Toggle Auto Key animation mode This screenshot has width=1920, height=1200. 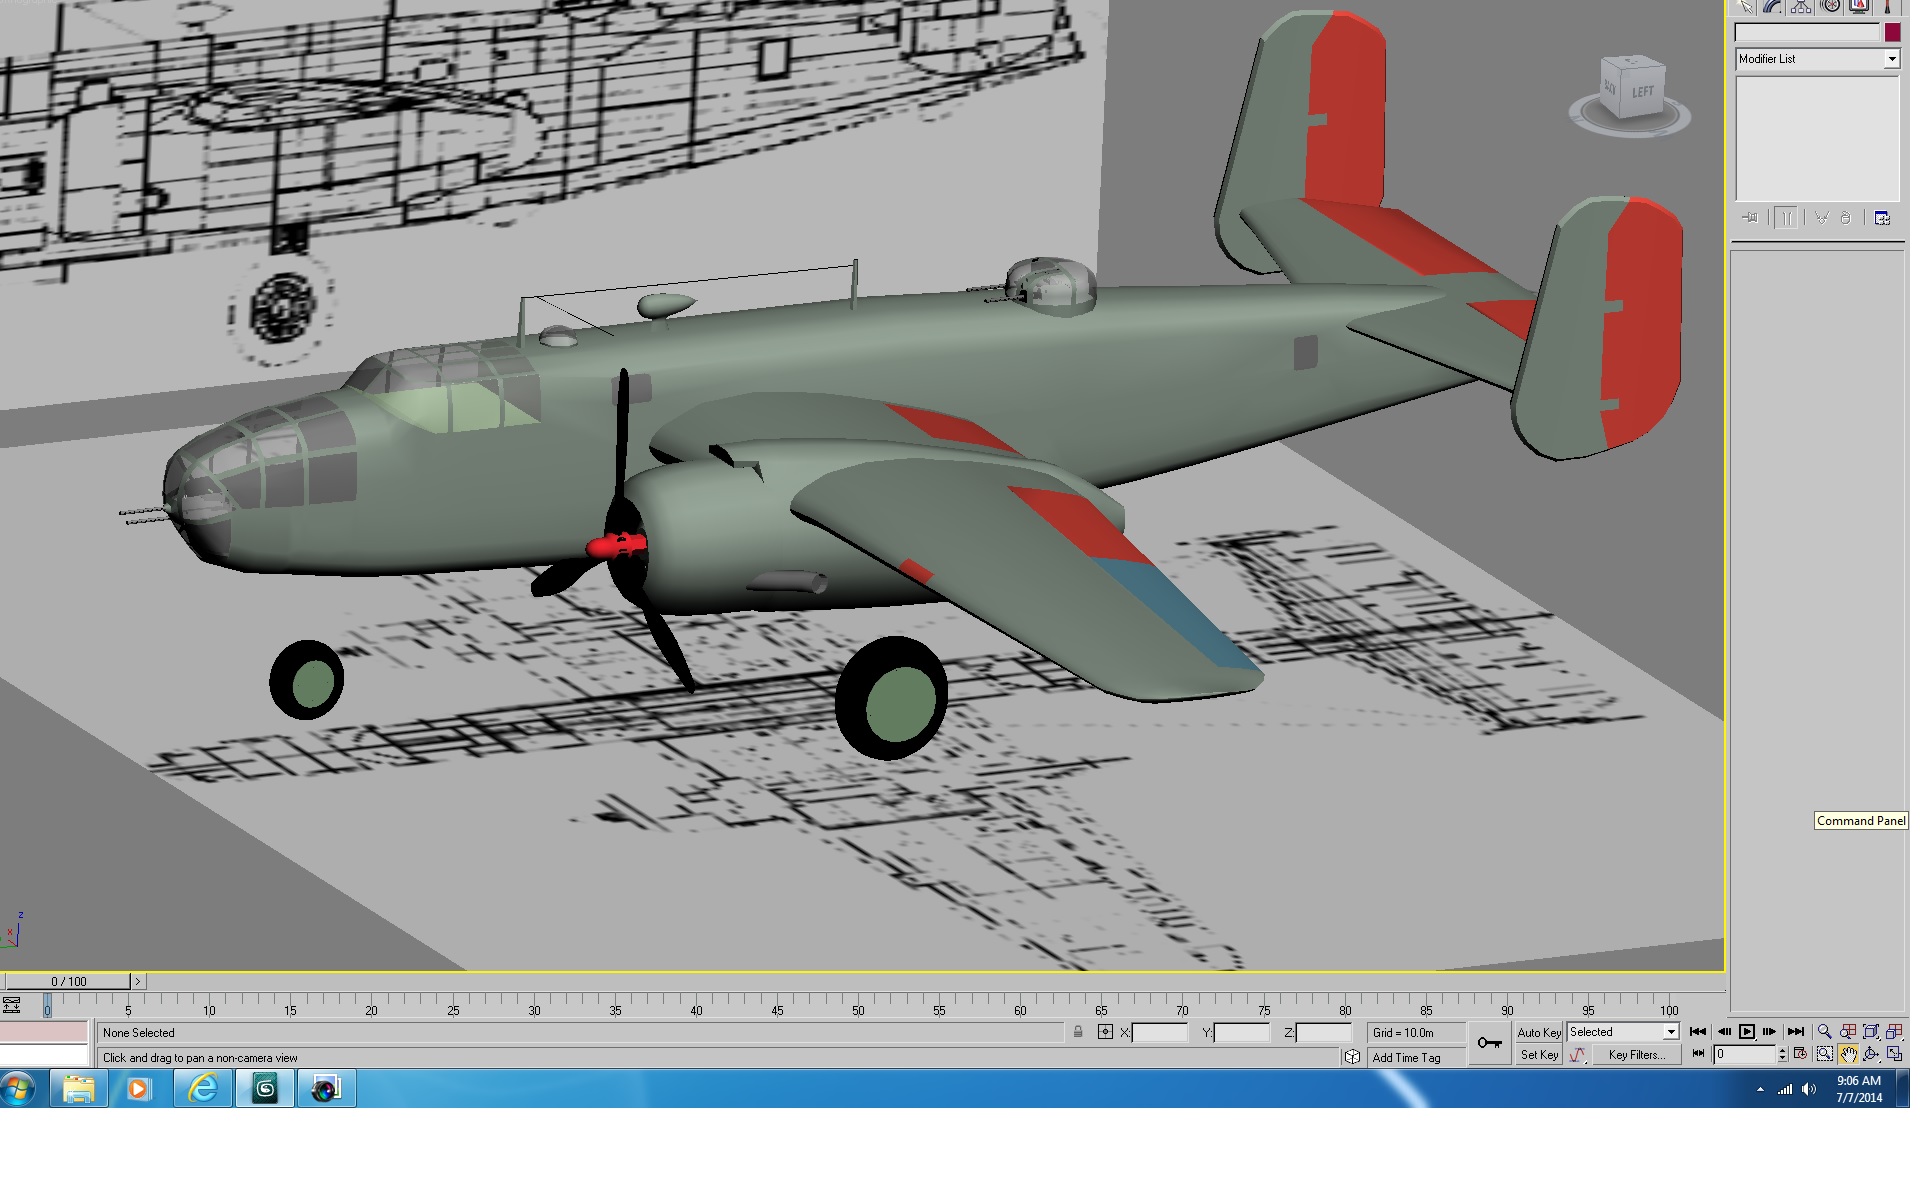coord(1539,1032)
